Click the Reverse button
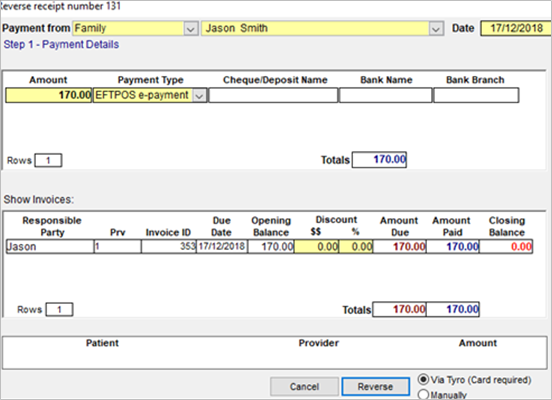The height and width of the screenshot is (400, 552). coord(375,386)
